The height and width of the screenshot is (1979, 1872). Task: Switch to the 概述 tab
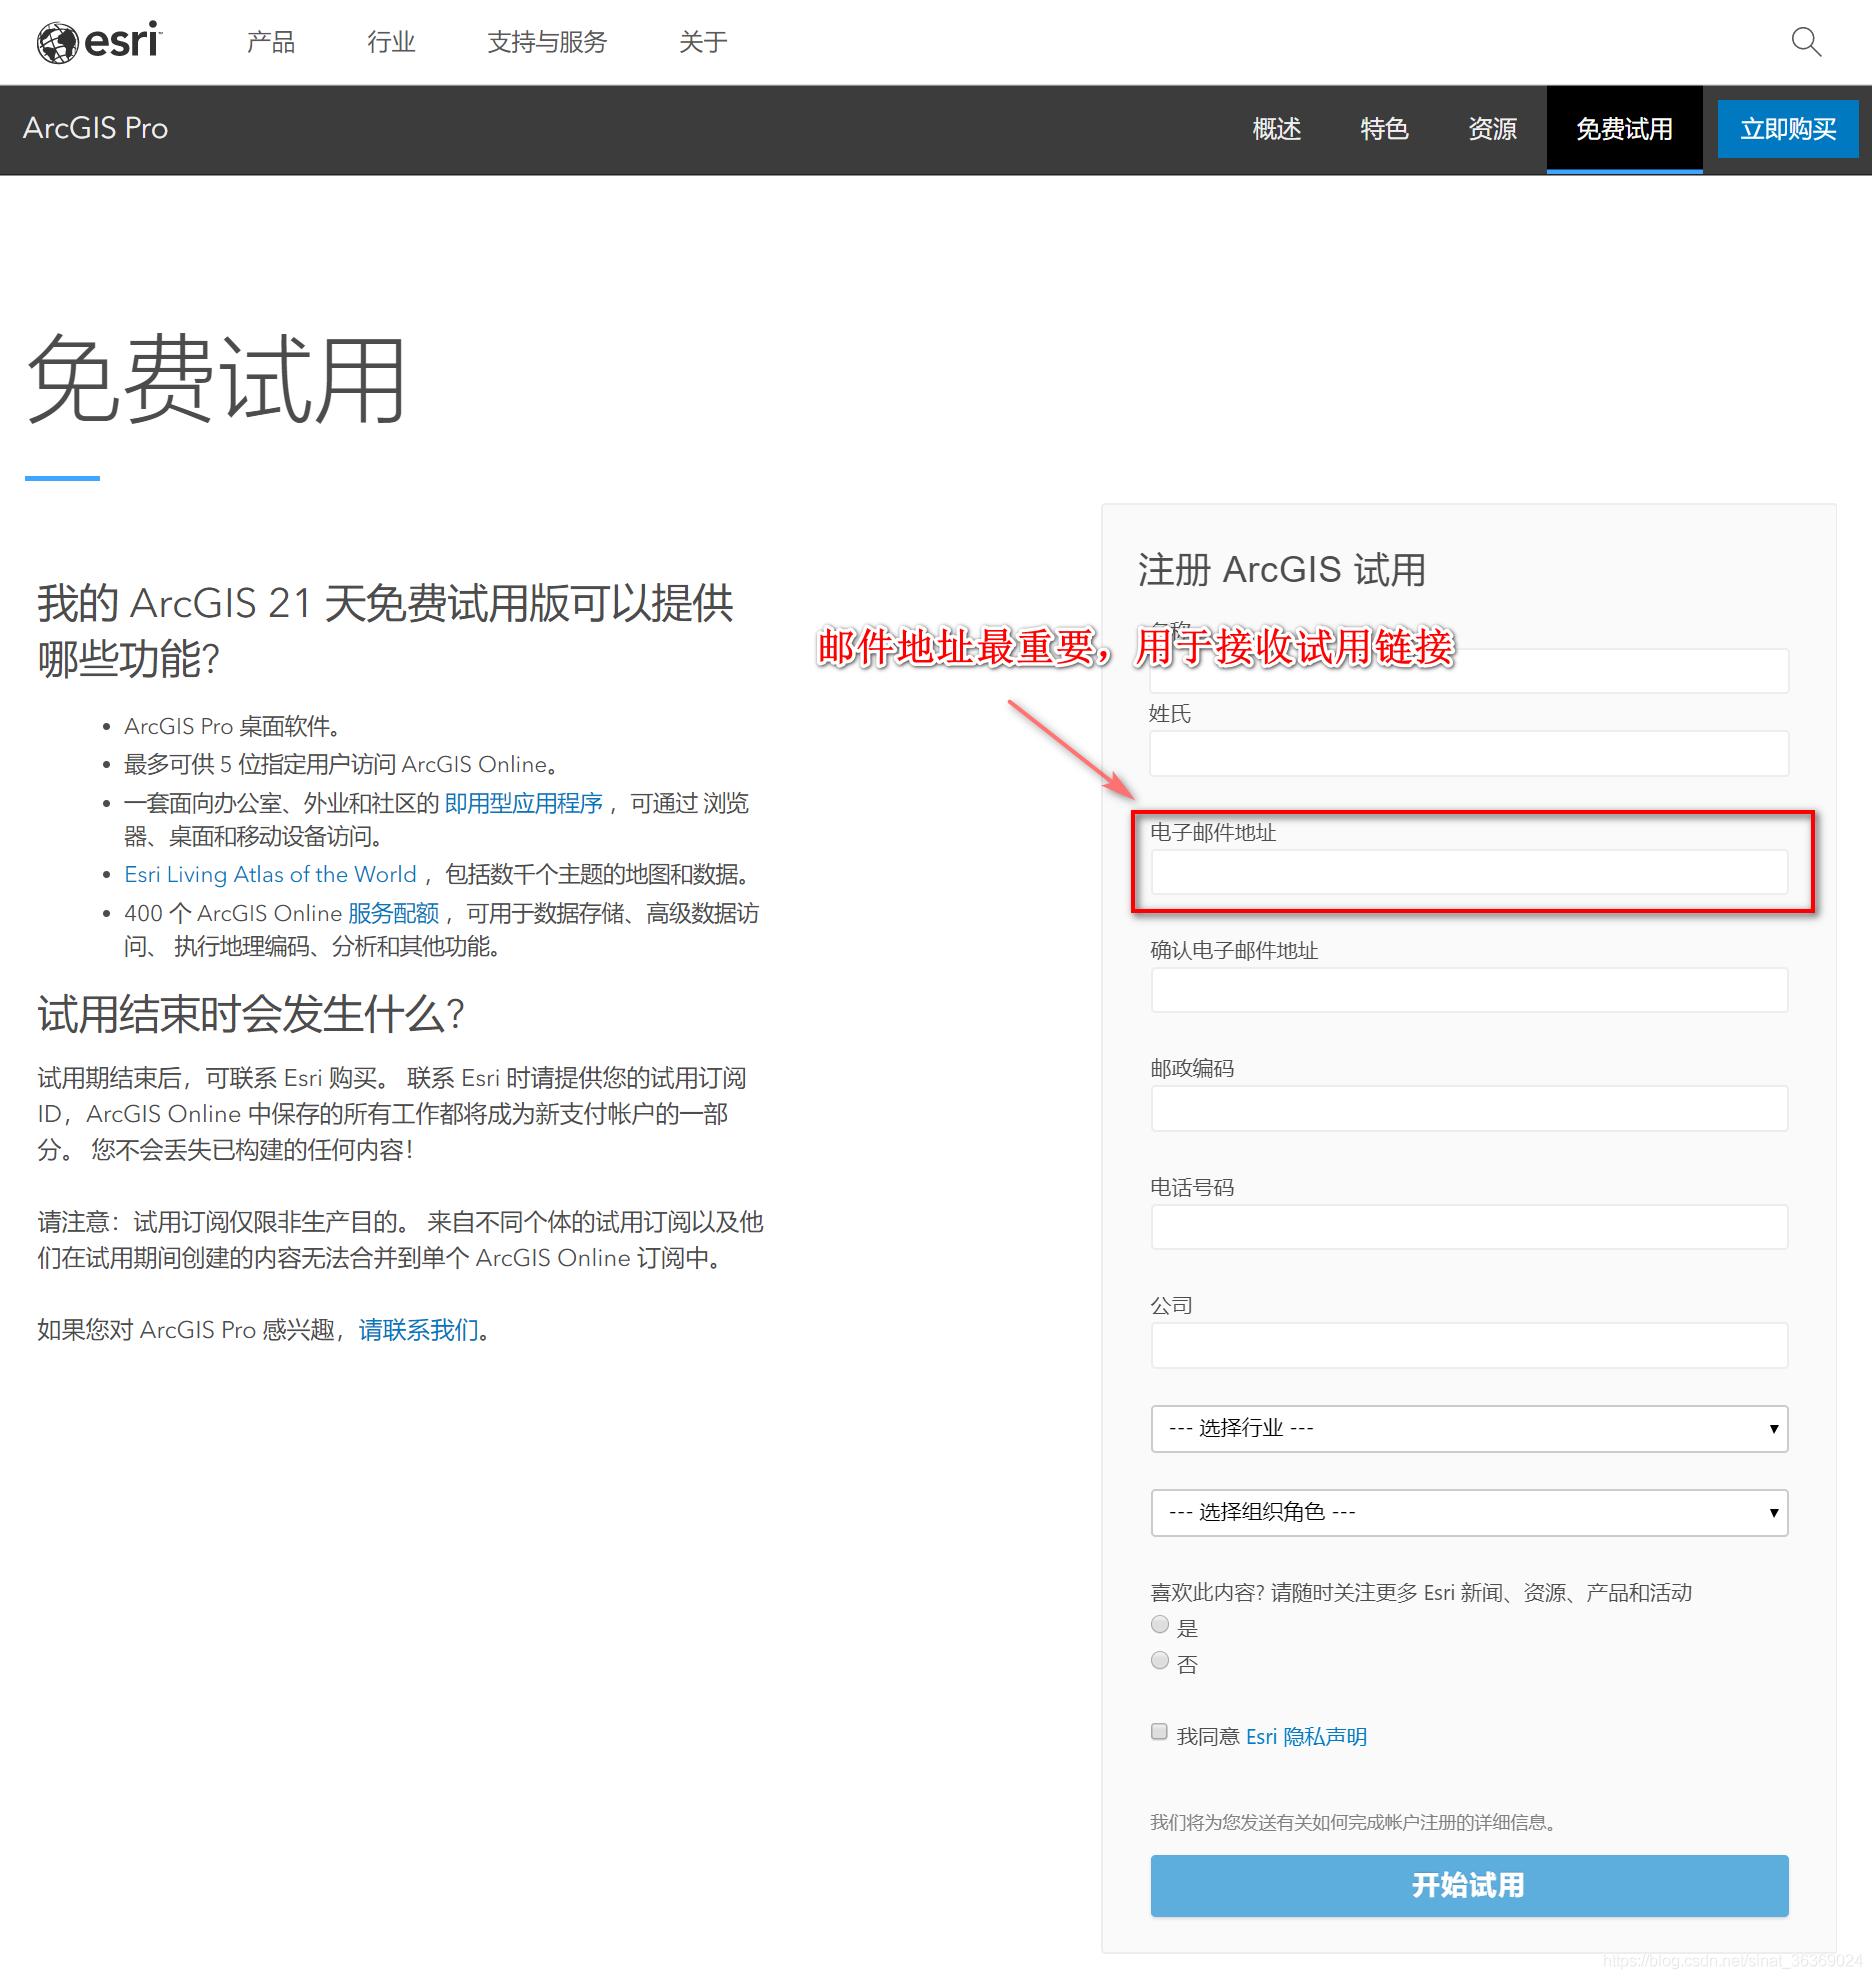[1275, 128]
